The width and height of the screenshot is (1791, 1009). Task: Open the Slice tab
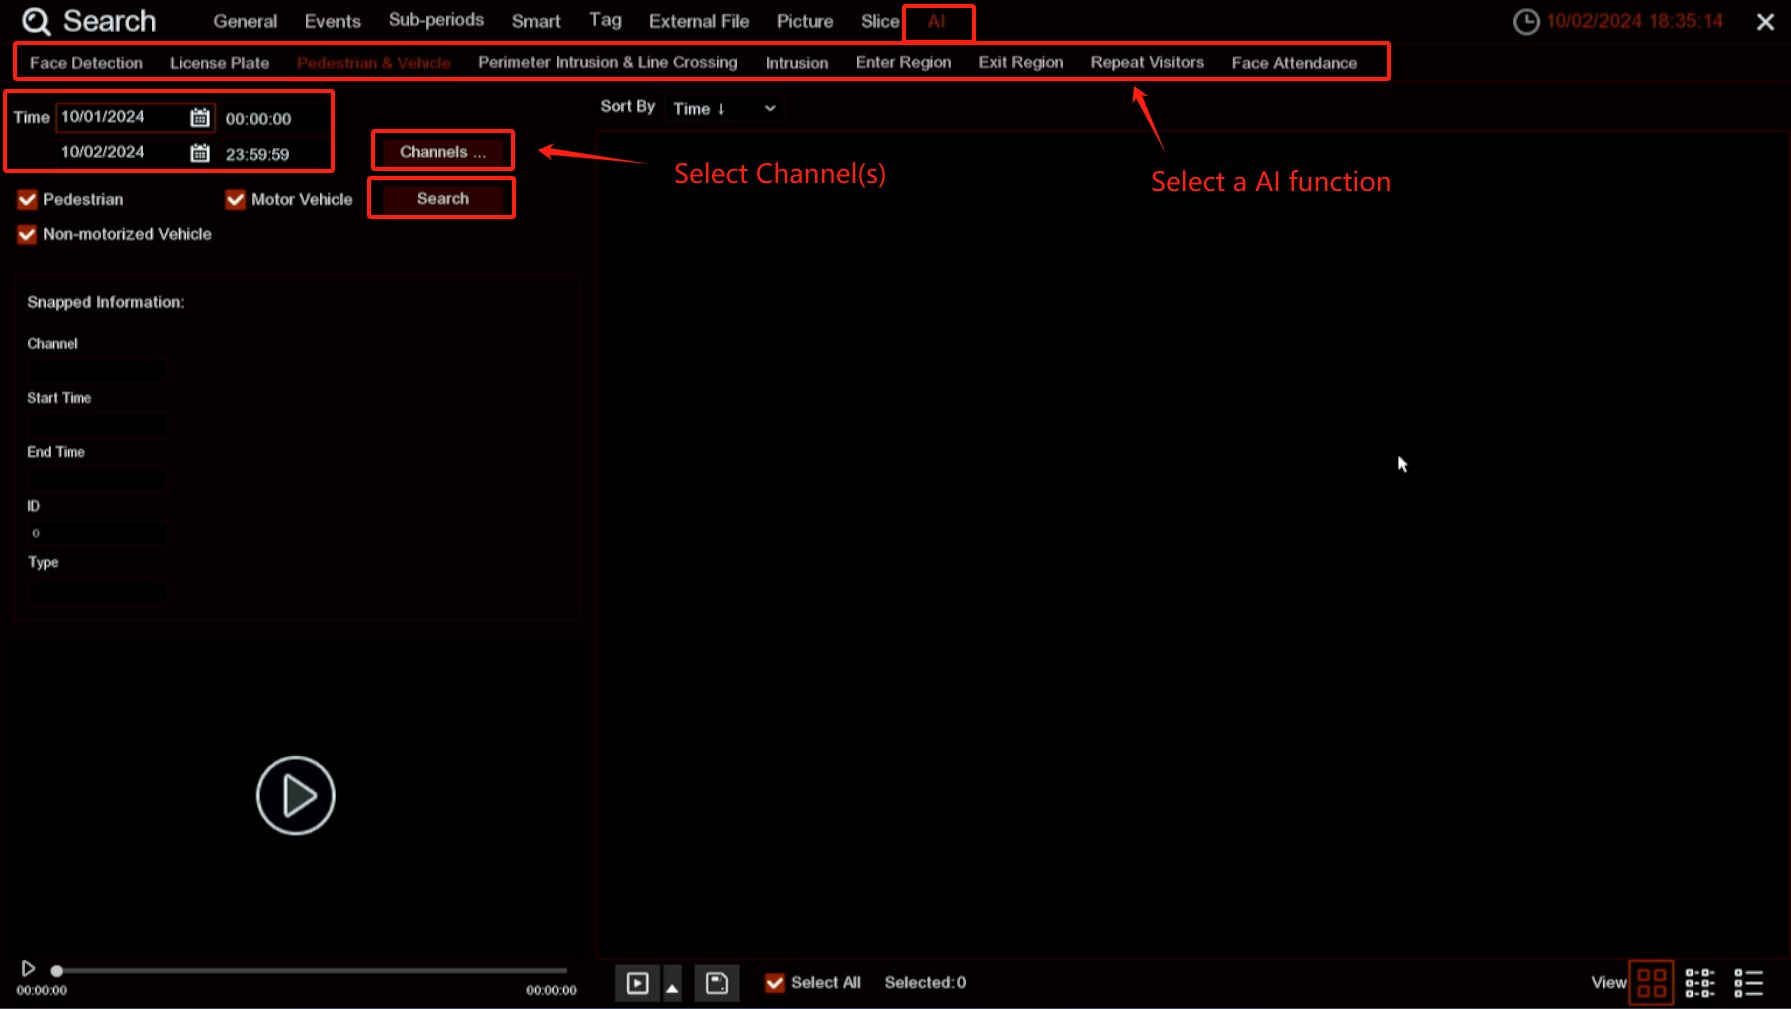[x=880, y=21]
